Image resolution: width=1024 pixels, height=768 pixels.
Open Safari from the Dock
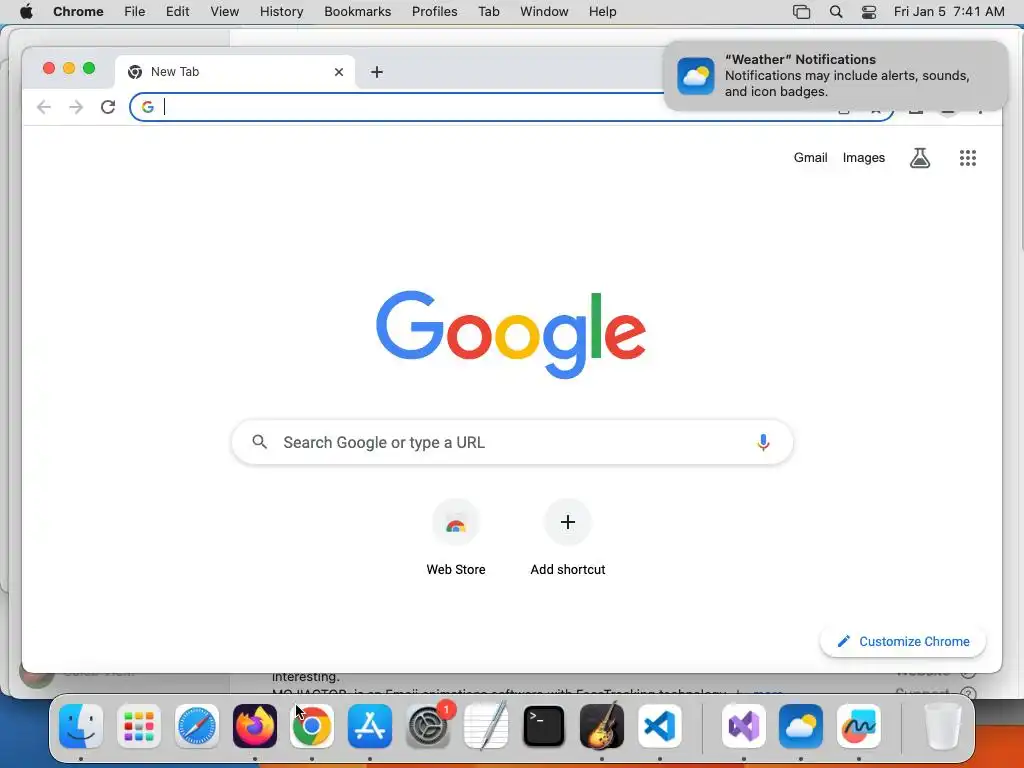(197, 726)
